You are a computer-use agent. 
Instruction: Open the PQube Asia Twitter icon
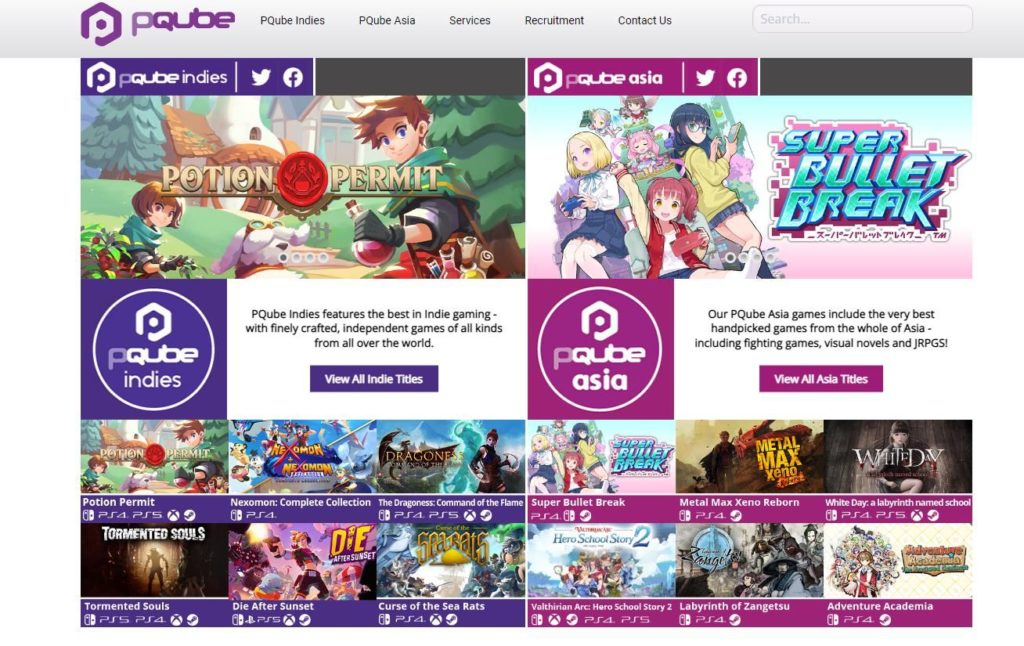(x=705, y=77)
